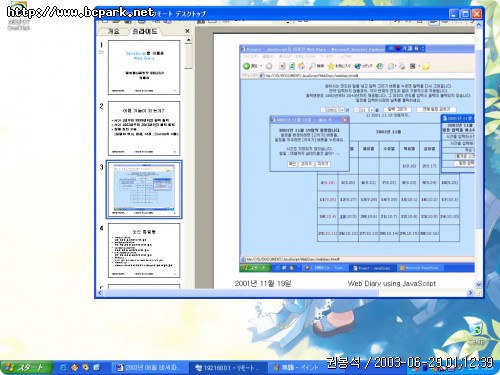
Task: Minimize the remote desktop window
Action: 454,14
